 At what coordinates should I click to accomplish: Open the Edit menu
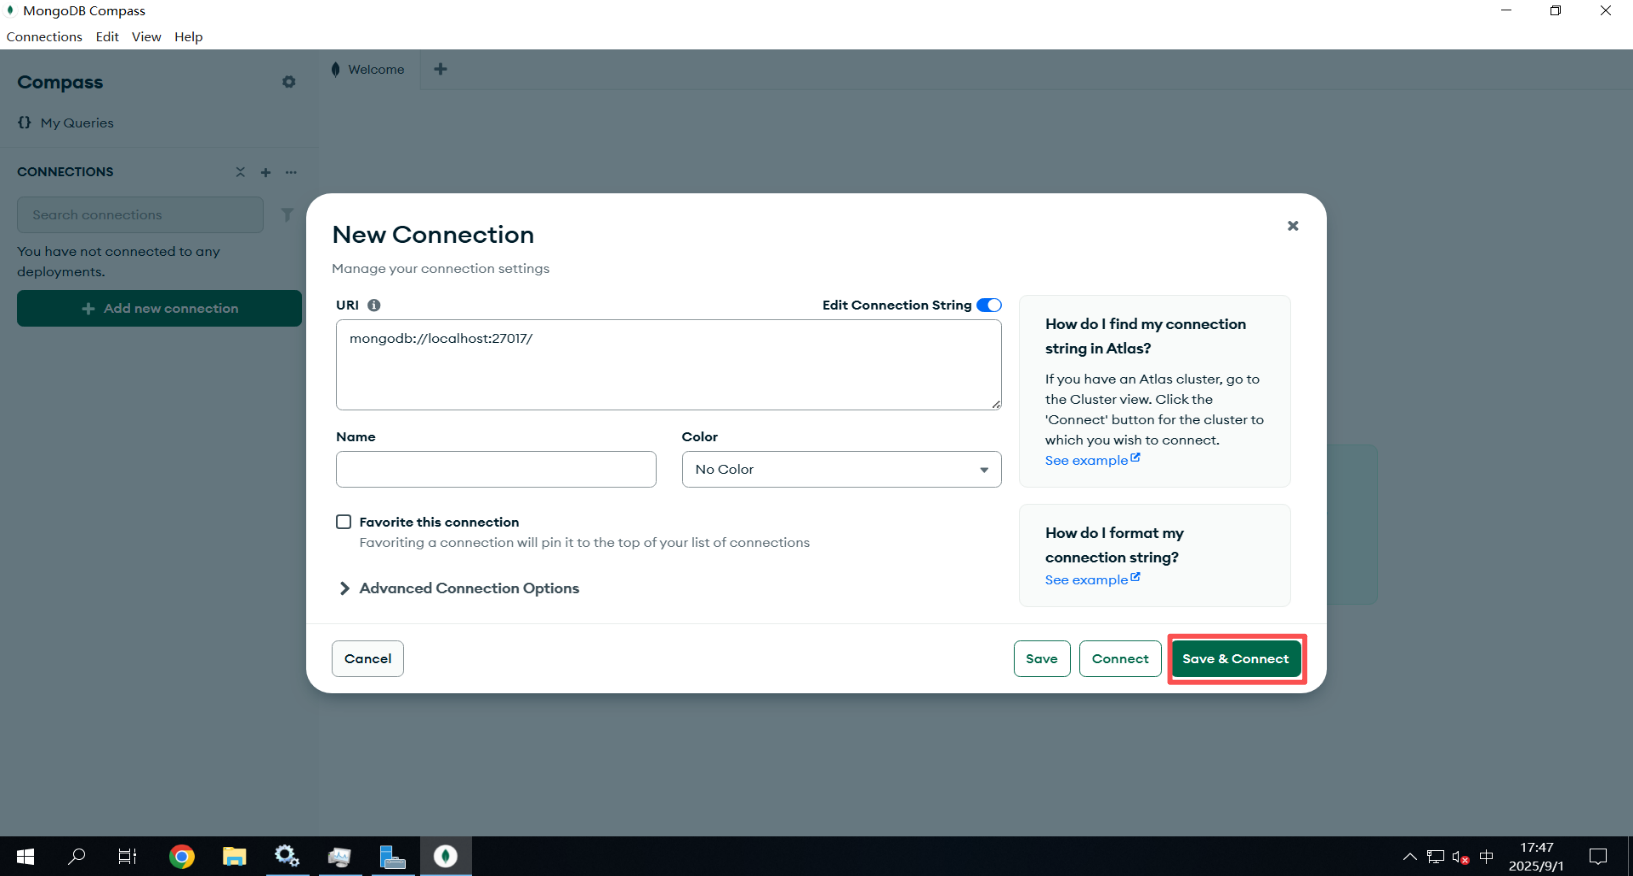(x=107, y=37)
